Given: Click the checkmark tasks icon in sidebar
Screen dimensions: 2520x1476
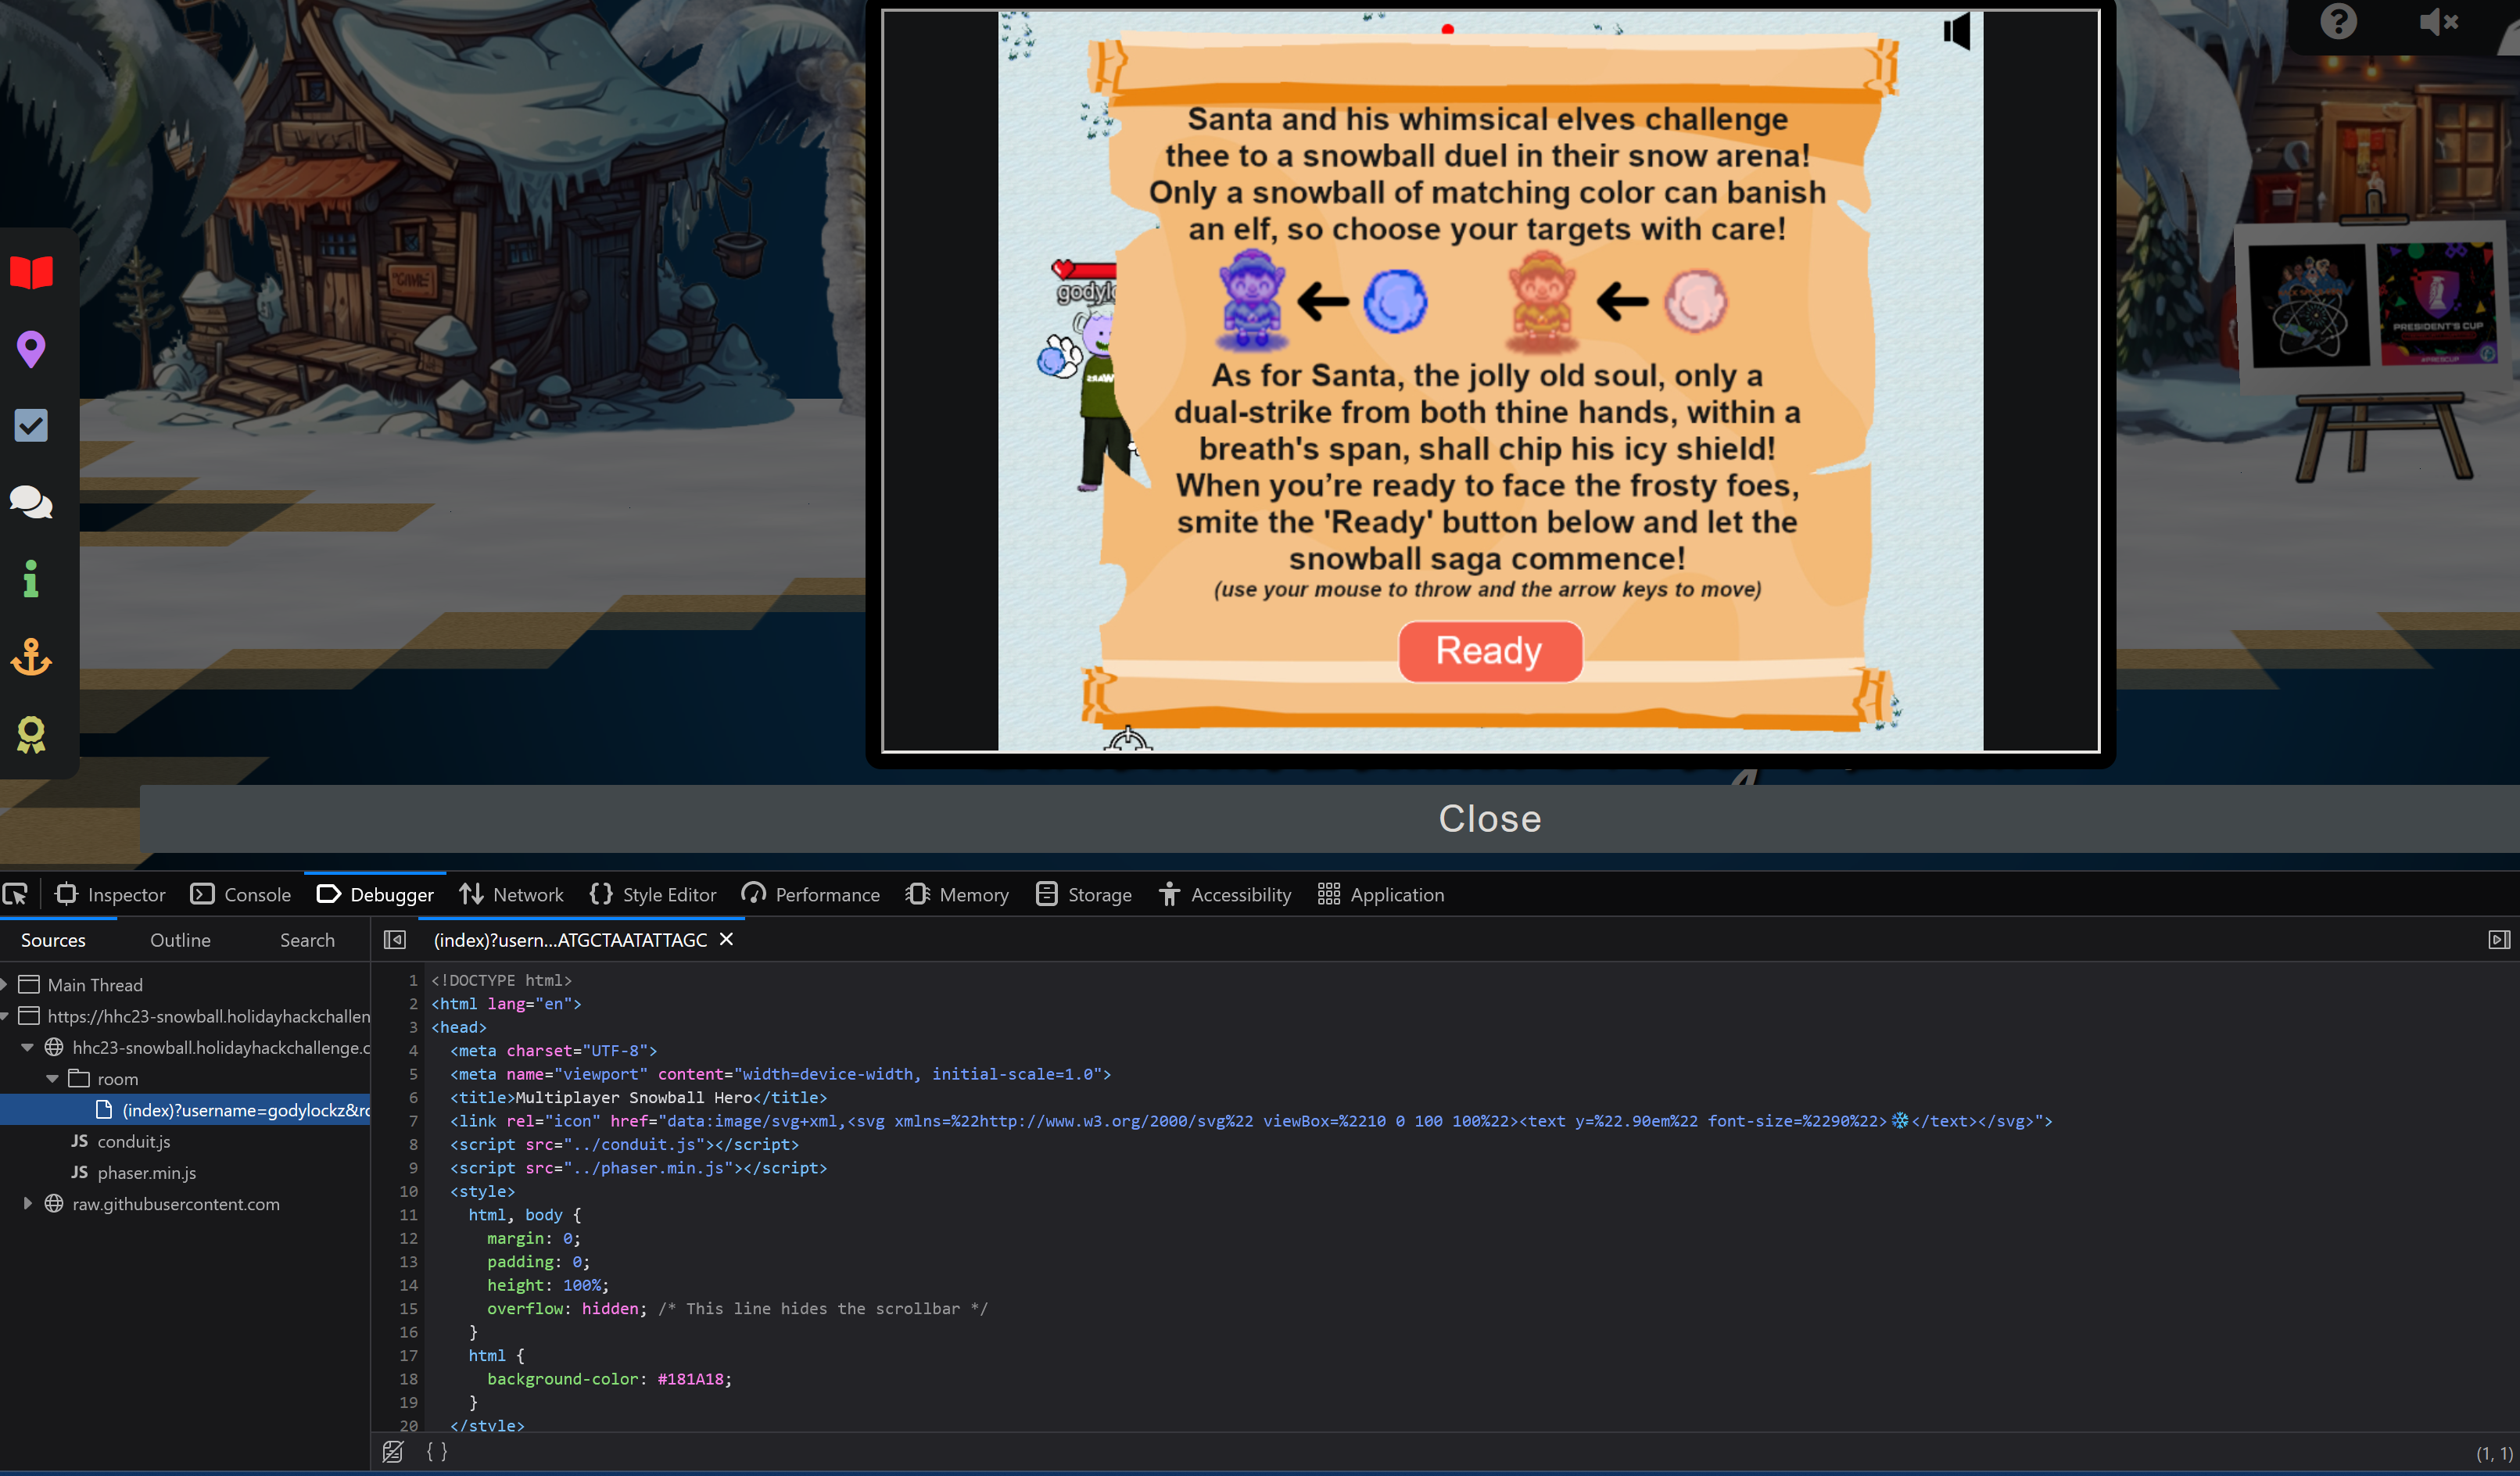Looking at the screenshot, I should coord(31,425).
